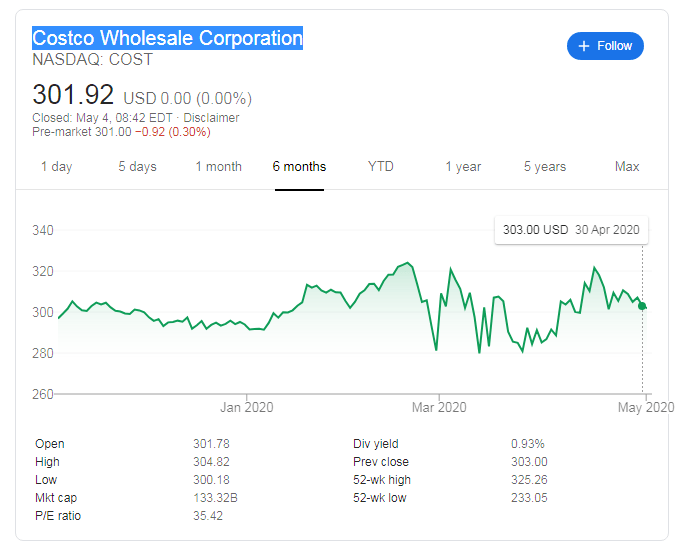Switch to YTD view

[x=380, y=167]
